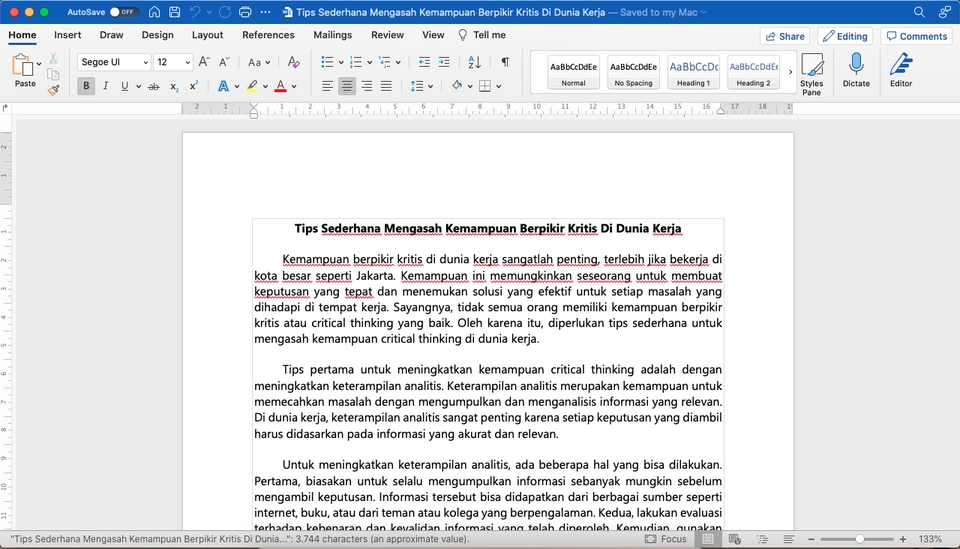This screenshot has width=960, height=549.
Task: Apply the Heading 1 style thumbnail
Action: (x=693, y=72)
